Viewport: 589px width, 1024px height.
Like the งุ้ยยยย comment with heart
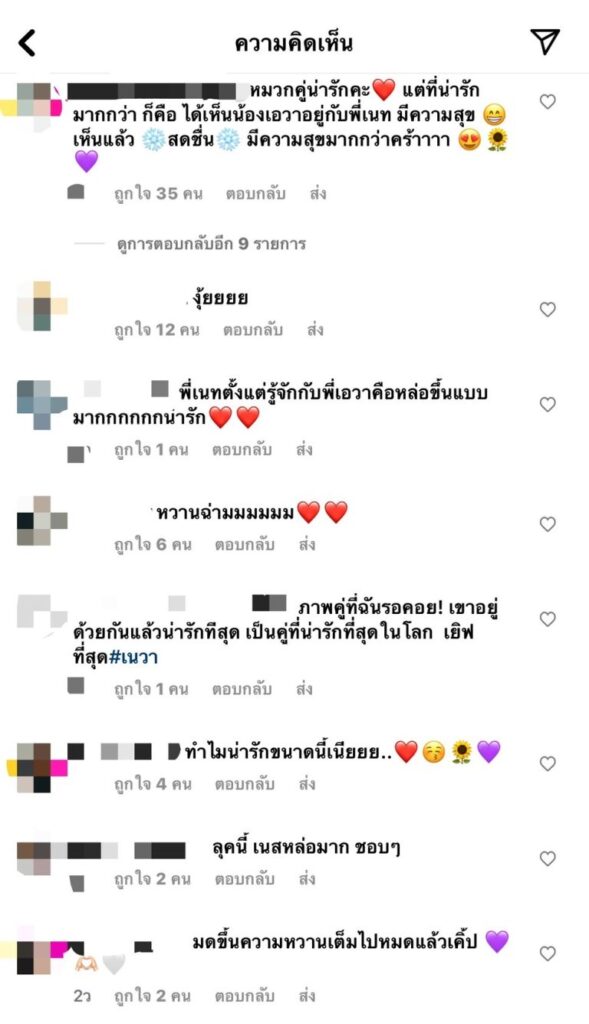(x=547, y=309)
